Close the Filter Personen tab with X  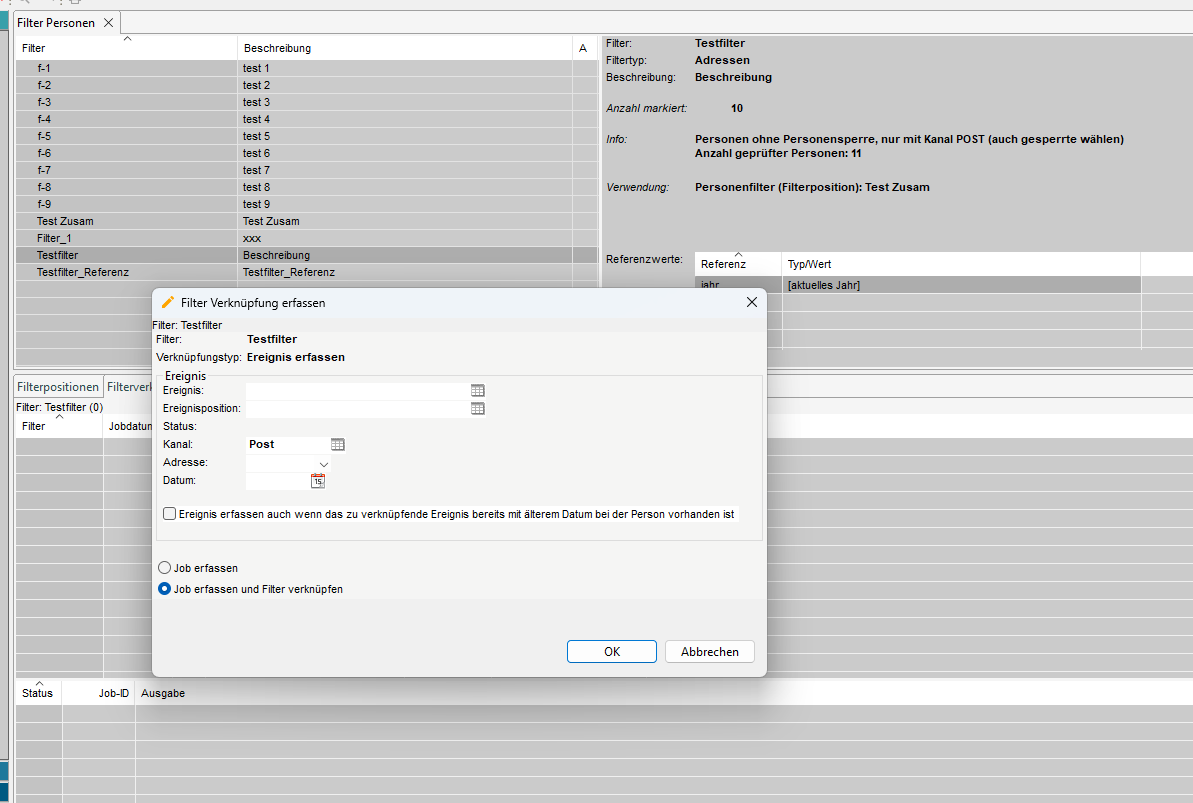coord(109,23)
